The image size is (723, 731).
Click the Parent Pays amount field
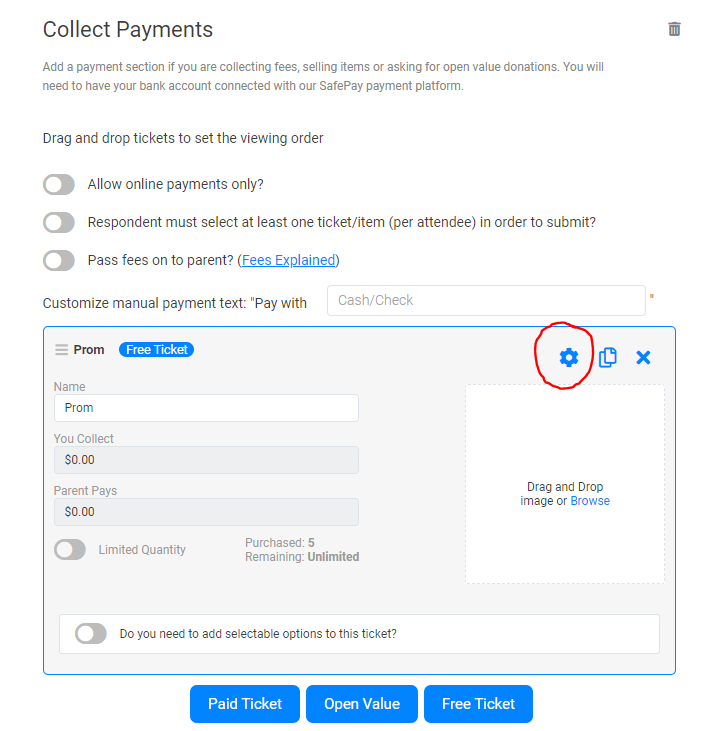click(x=206, y=512)
